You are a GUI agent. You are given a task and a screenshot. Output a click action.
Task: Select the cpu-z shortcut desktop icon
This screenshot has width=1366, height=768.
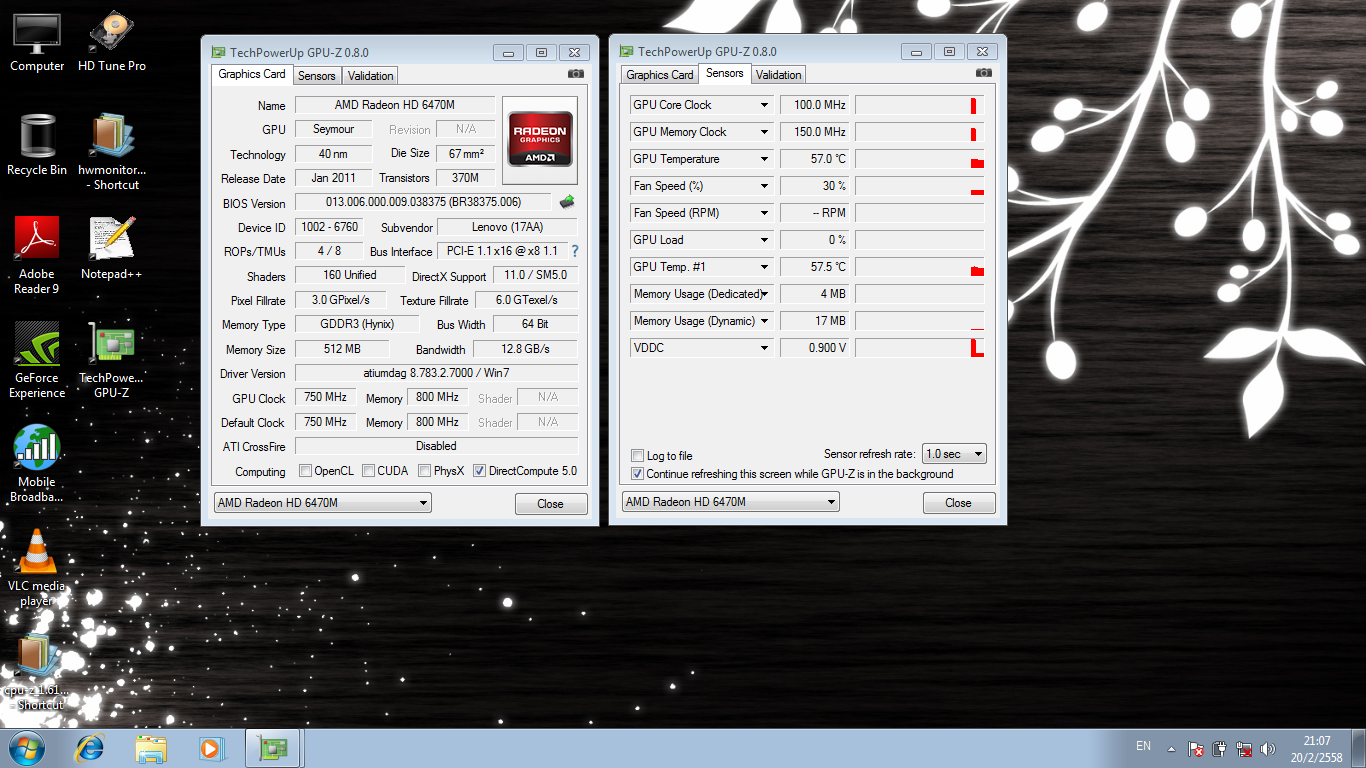(37, 673)
